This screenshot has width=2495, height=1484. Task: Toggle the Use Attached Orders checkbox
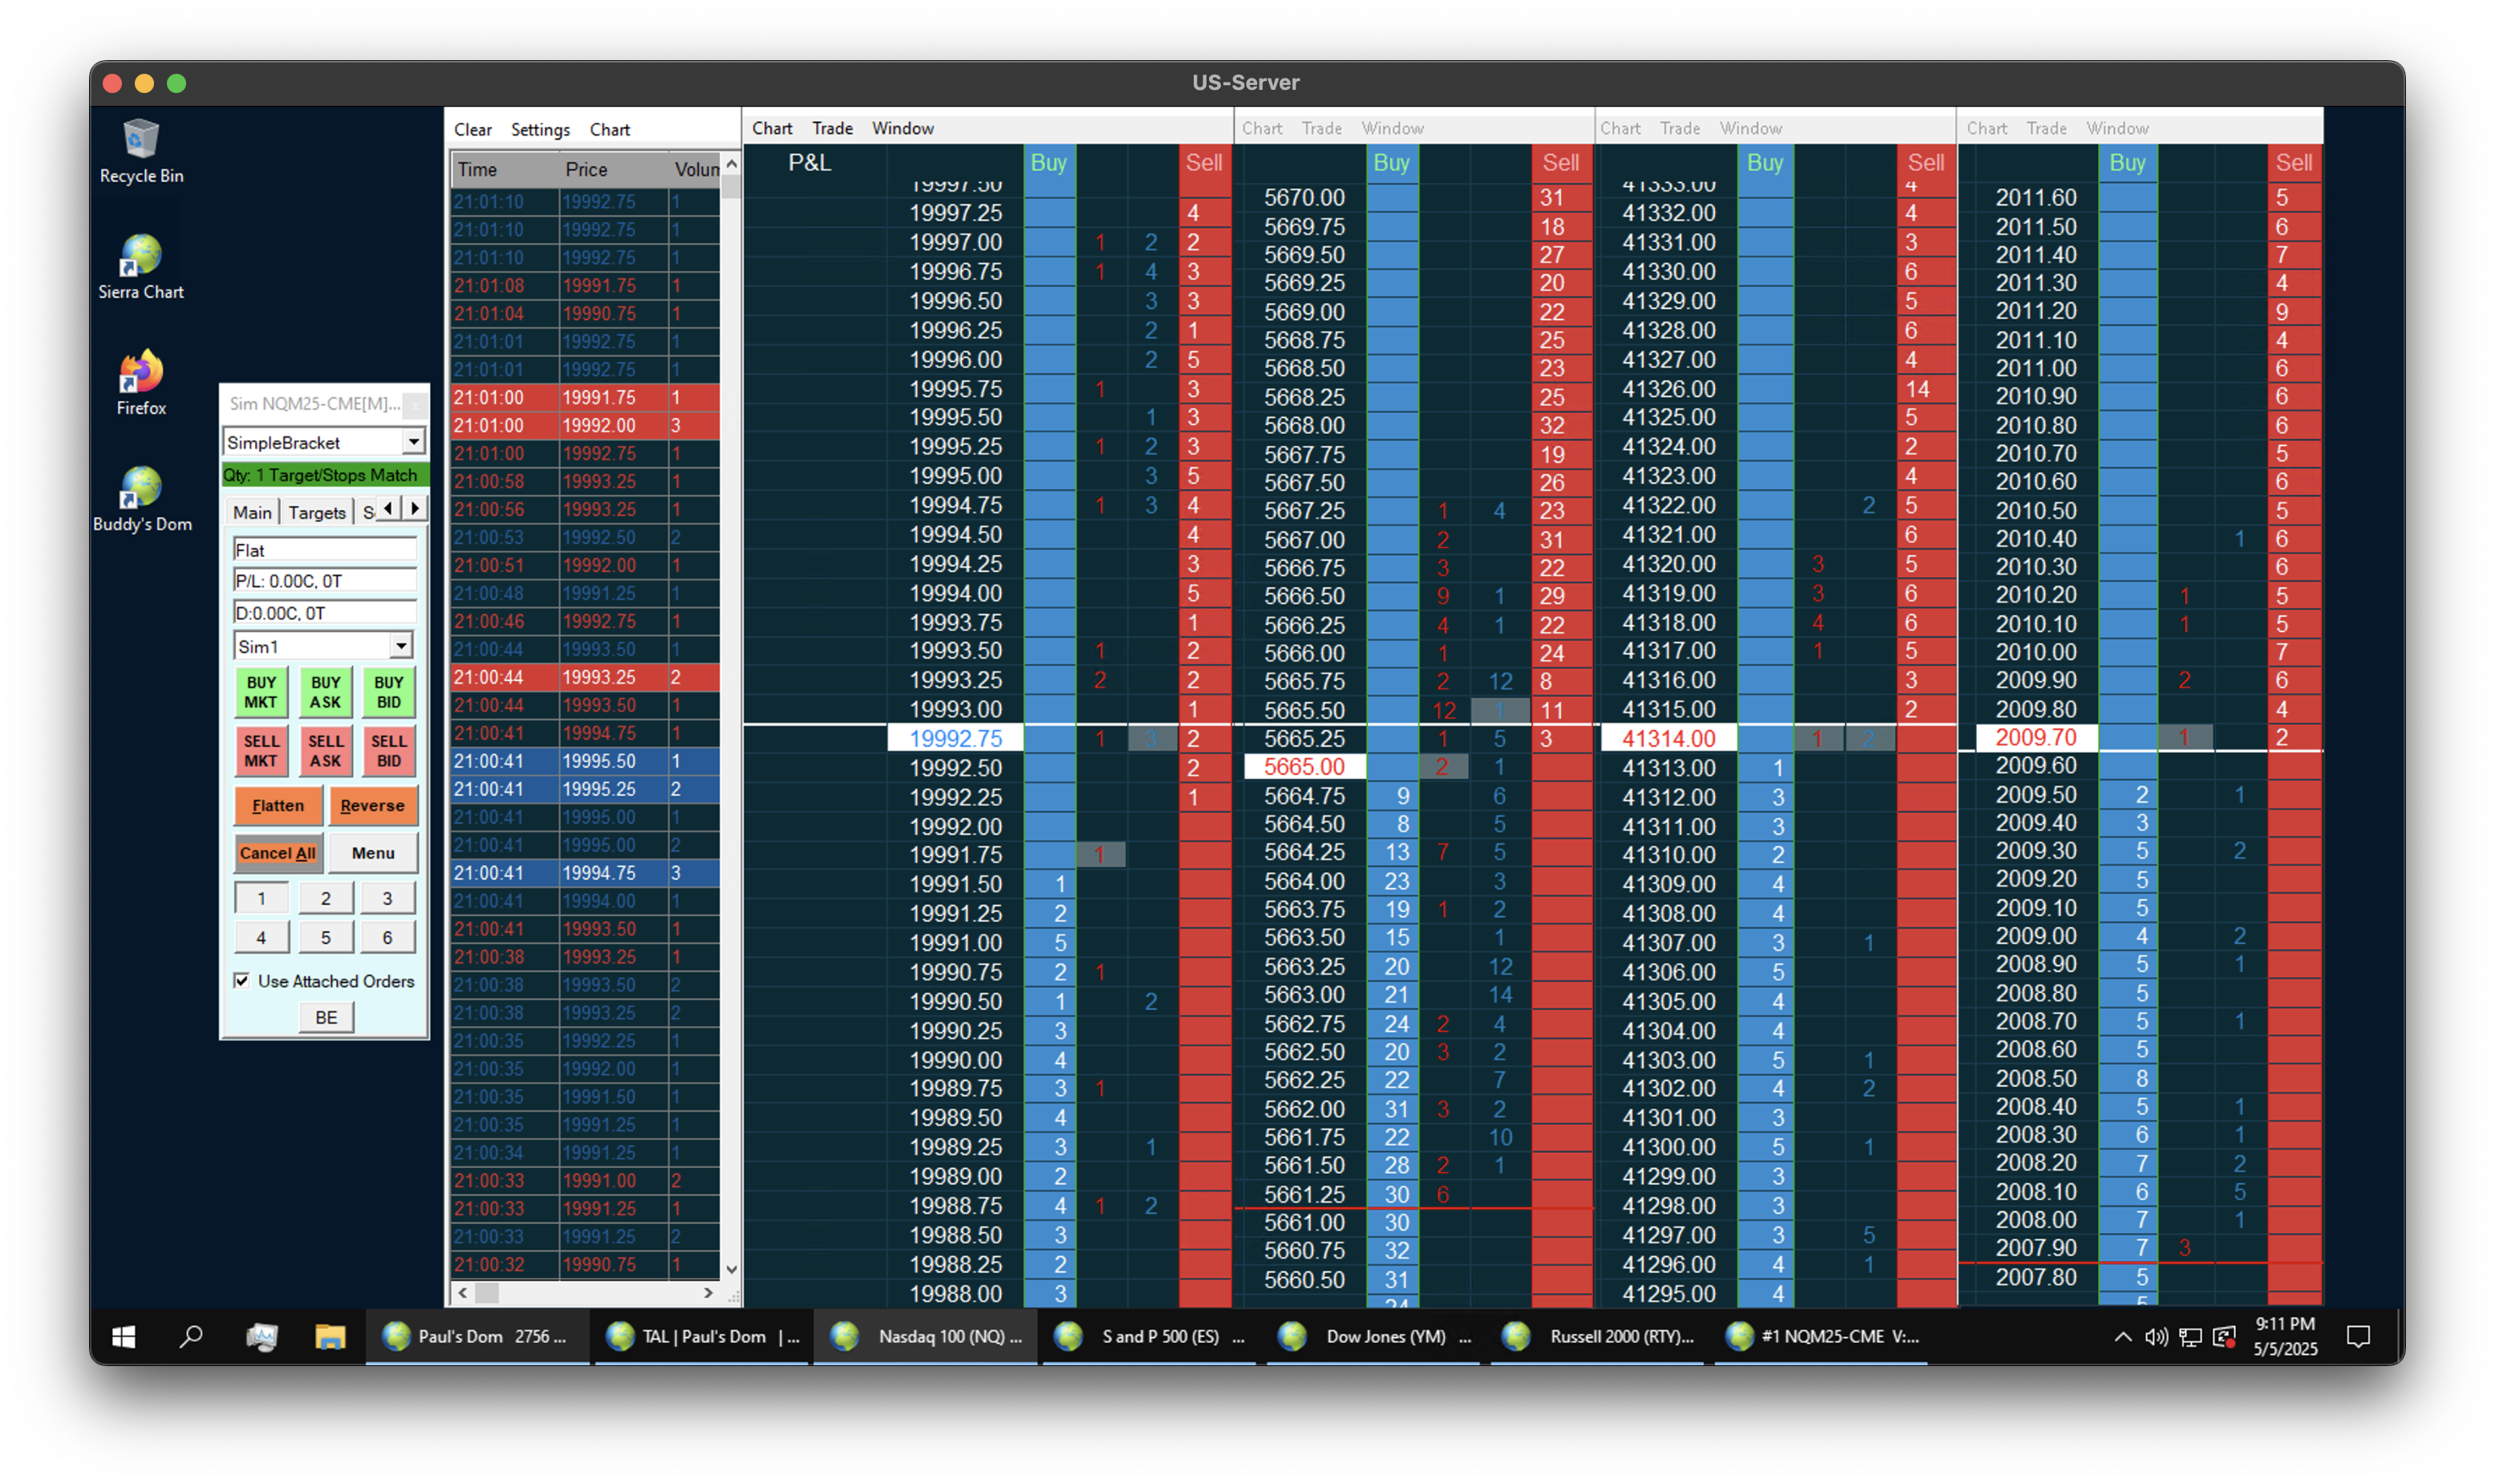(x=242, y=980)
